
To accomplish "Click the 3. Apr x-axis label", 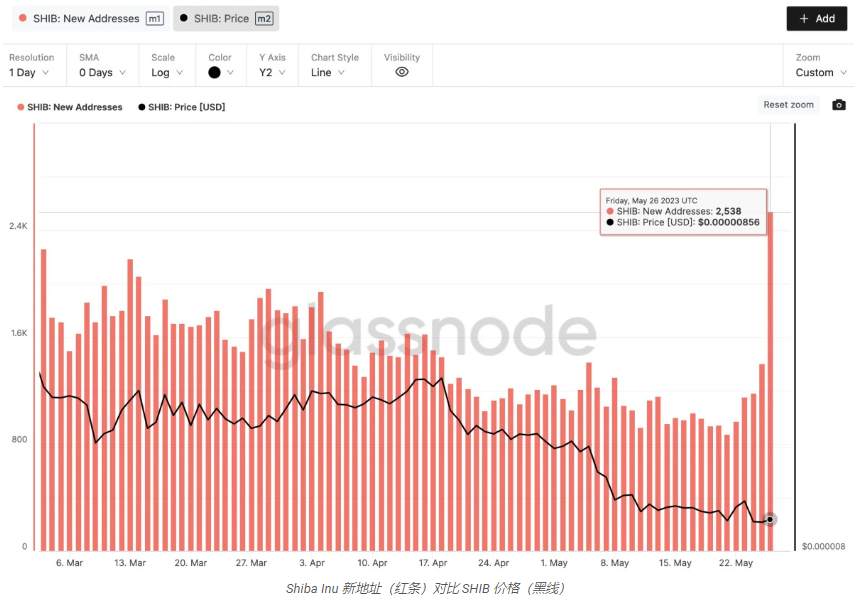I will click(312, 563).
